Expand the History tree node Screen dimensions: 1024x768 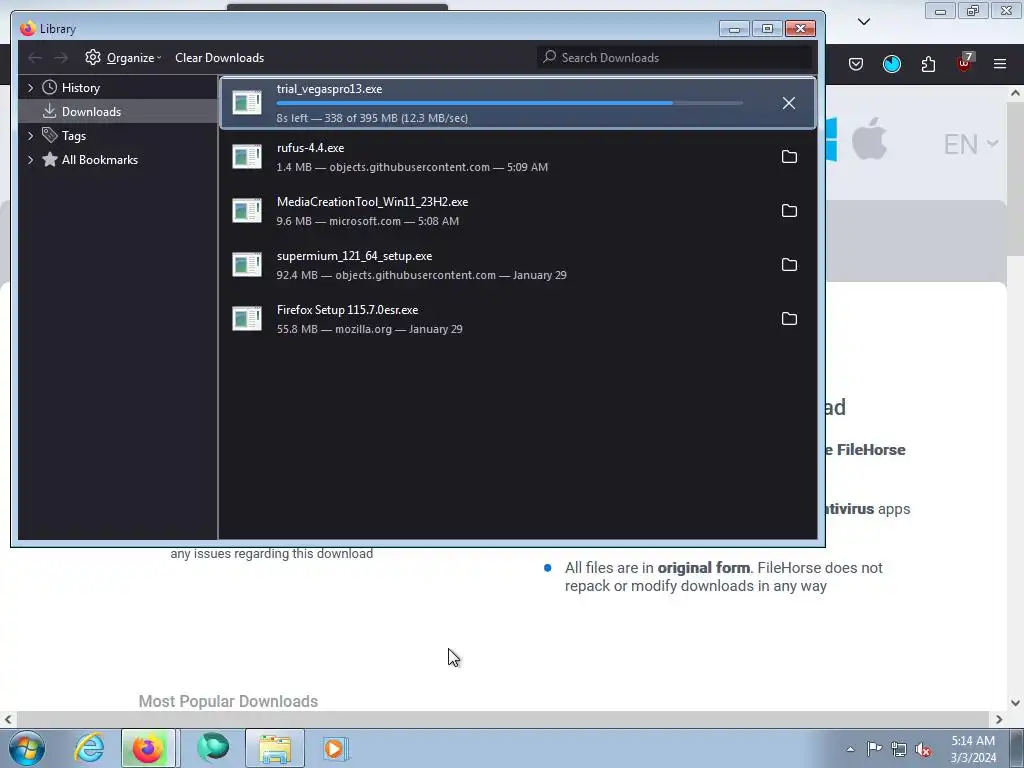click(30, 88)
